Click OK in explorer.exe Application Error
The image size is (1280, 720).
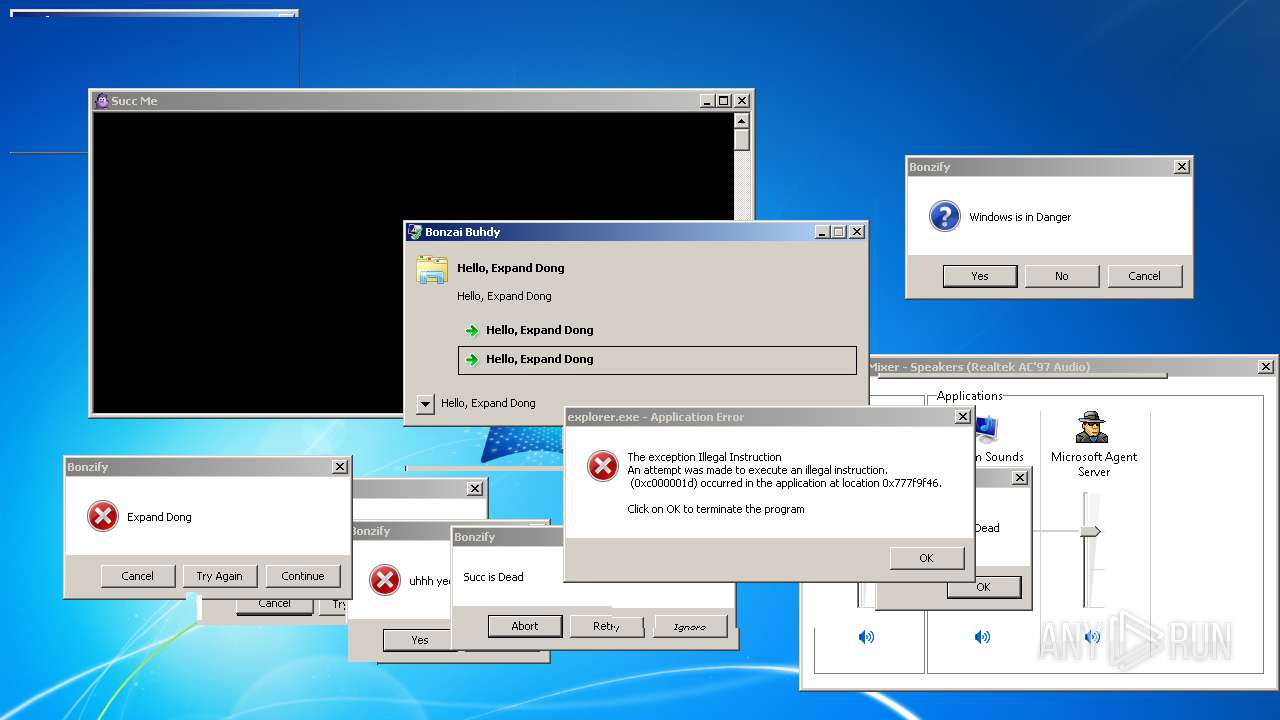(926, 558)
